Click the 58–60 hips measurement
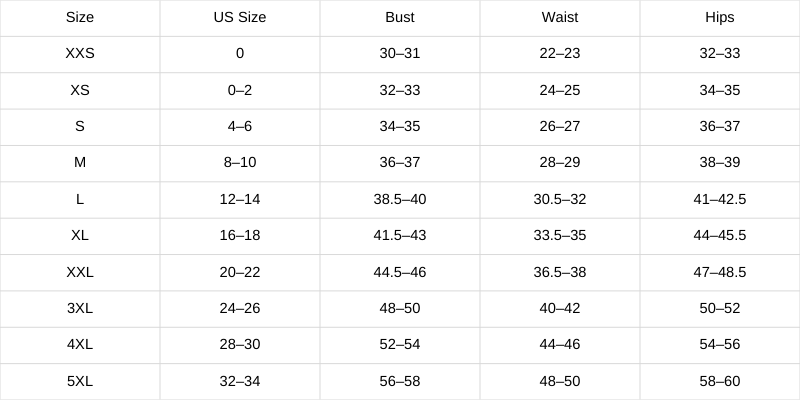800x400 pixels. pyautogui.click(x=720, y=381)
